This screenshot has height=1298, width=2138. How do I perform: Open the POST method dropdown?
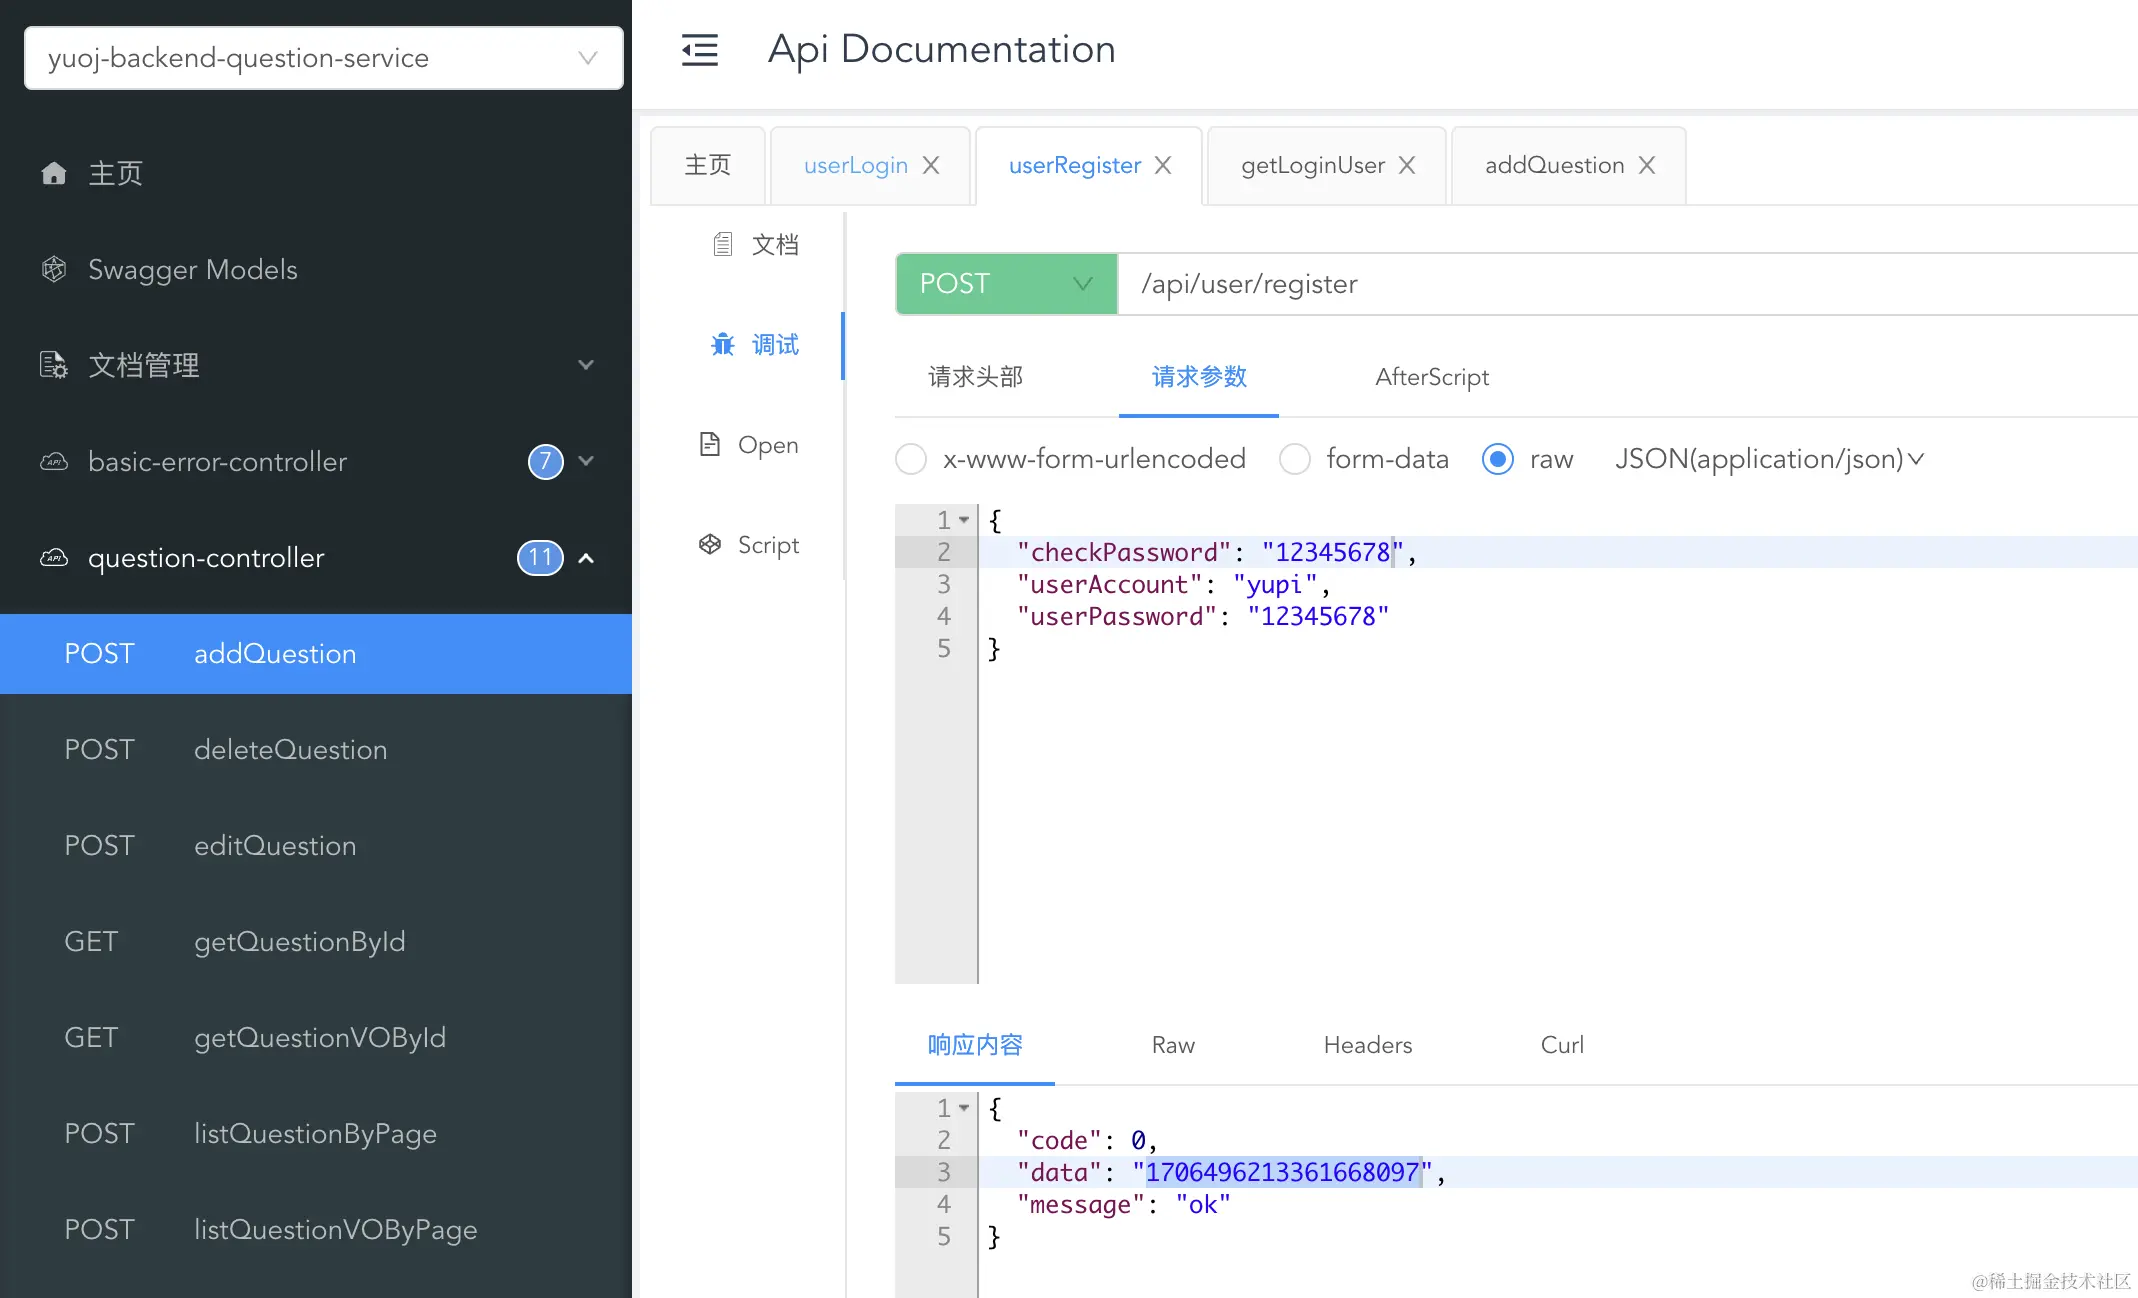(1005, 284)
